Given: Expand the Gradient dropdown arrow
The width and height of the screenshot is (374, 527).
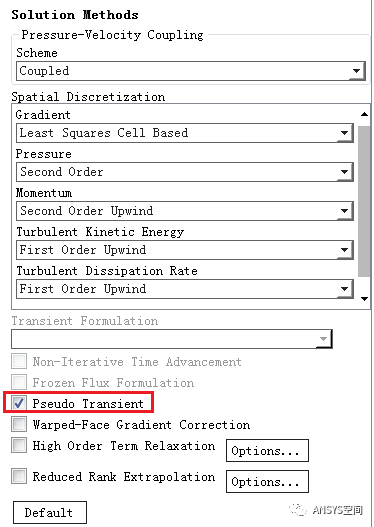Looking at the screenshot, I should pos(345,133).
